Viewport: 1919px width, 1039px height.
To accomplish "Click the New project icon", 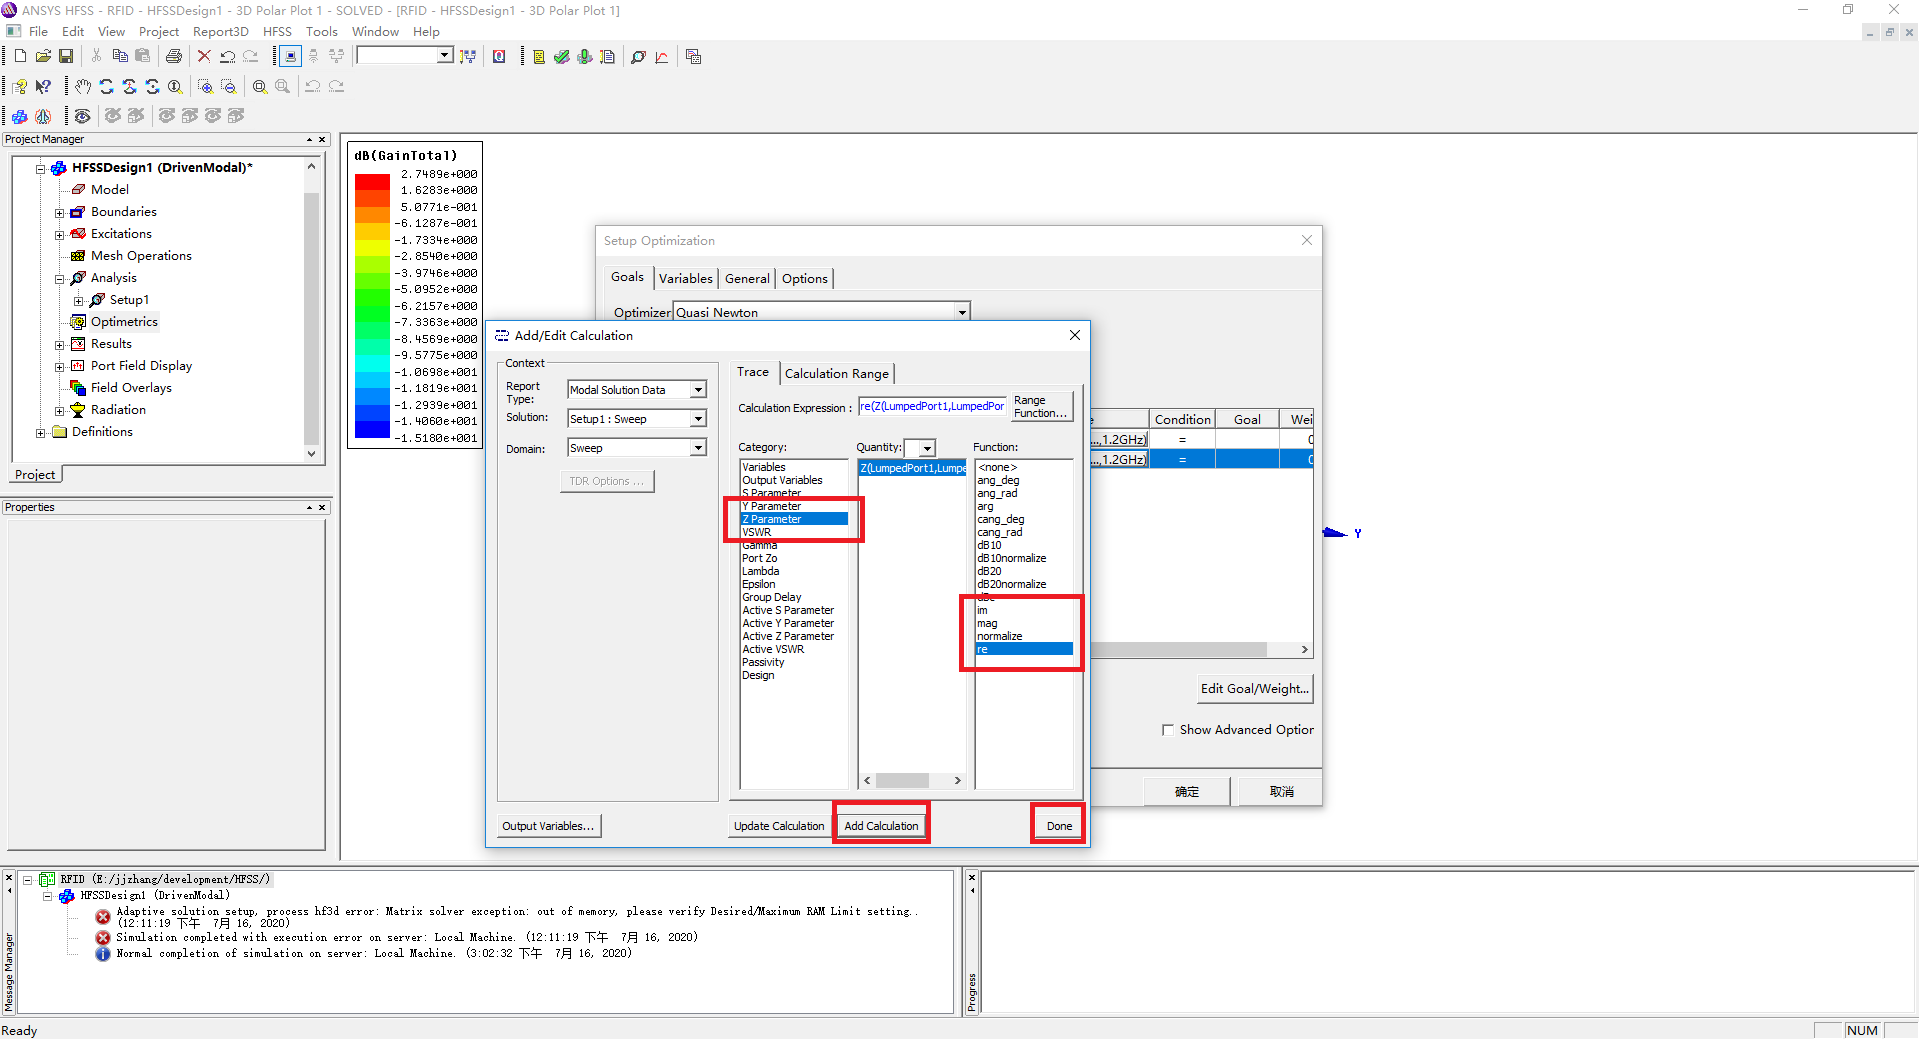I will (x=20, y=56).
